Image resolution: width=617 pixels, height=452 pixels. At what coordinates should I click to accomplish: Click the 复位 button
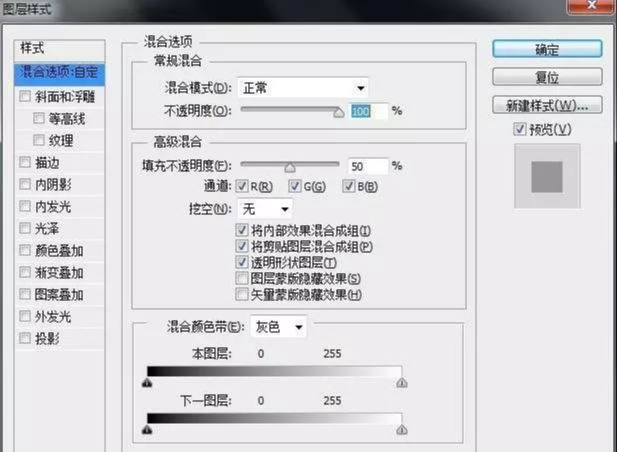(x=547, y=77)
